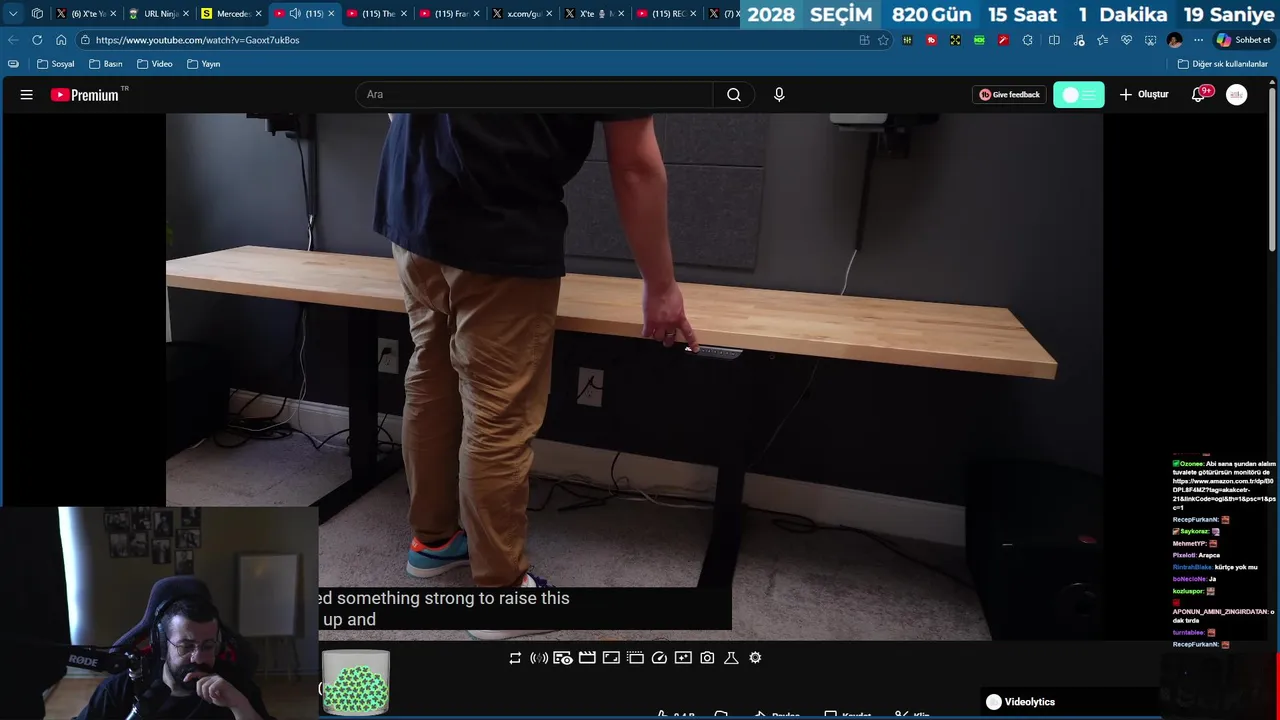1280x720 pixels.
Task: Click the red pickaxe extension icon
Action: click(1003, 40)
